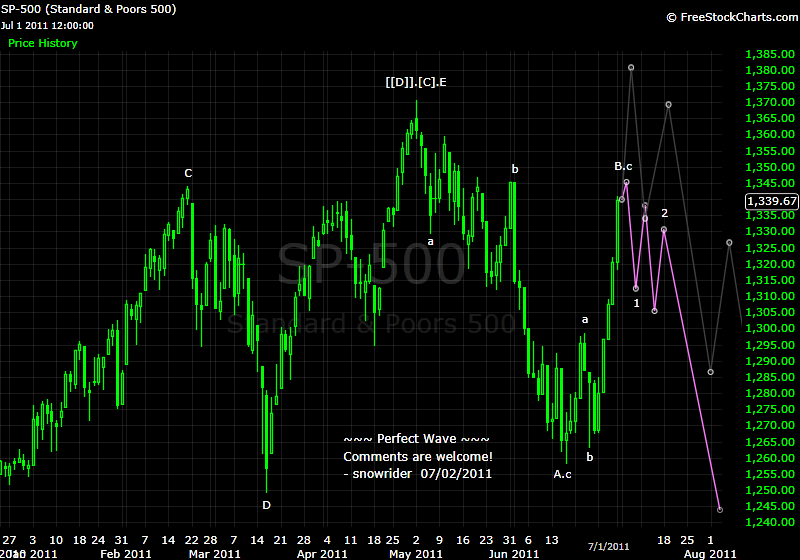
Task: Click the ~~~ Perfect Wave ~~~ annotation
Action: click(416, 439)
